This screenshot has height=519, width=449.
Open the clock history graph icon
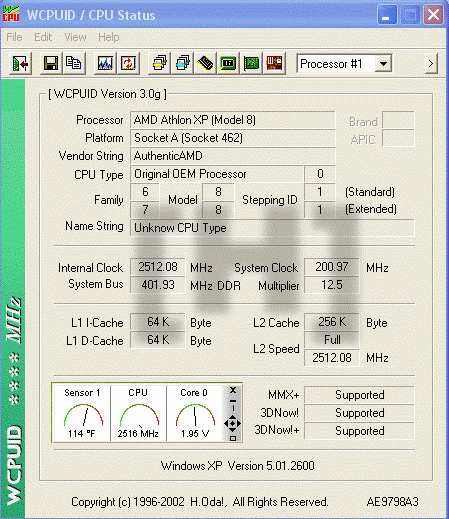point(105,63)
